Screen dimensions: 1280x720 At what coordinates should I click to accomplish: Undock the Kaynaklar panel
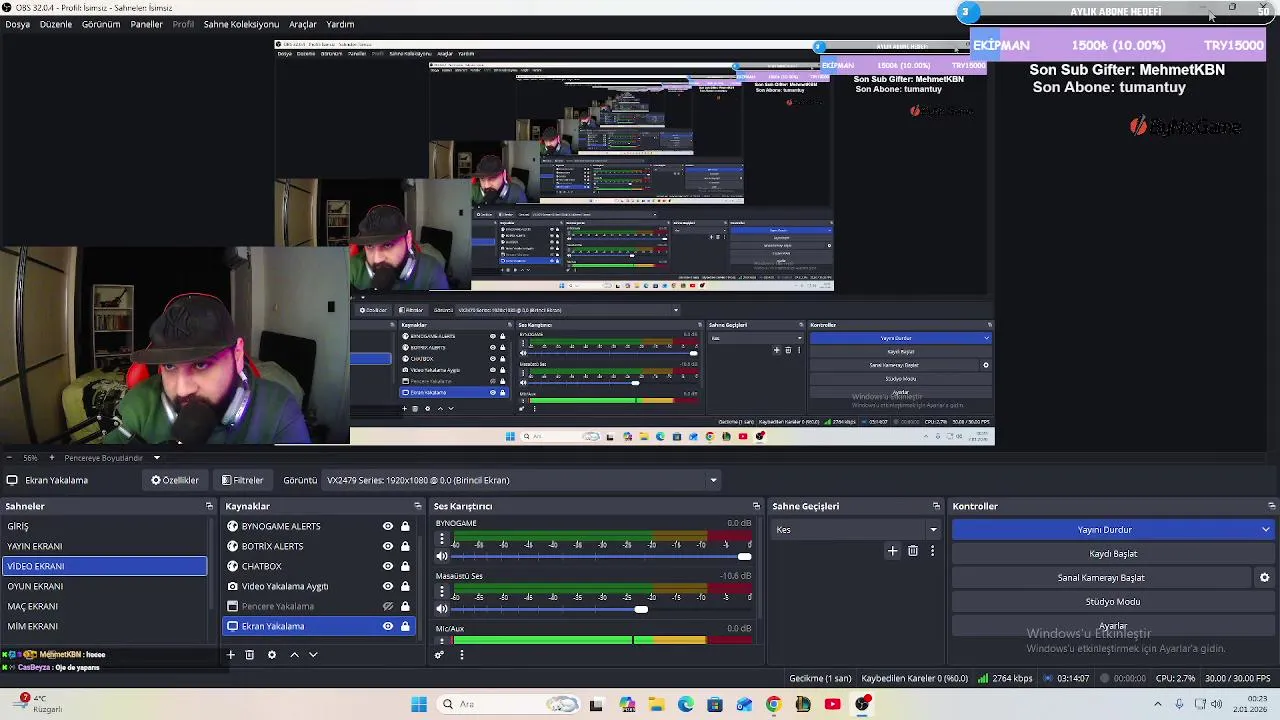tap(418, 506)
